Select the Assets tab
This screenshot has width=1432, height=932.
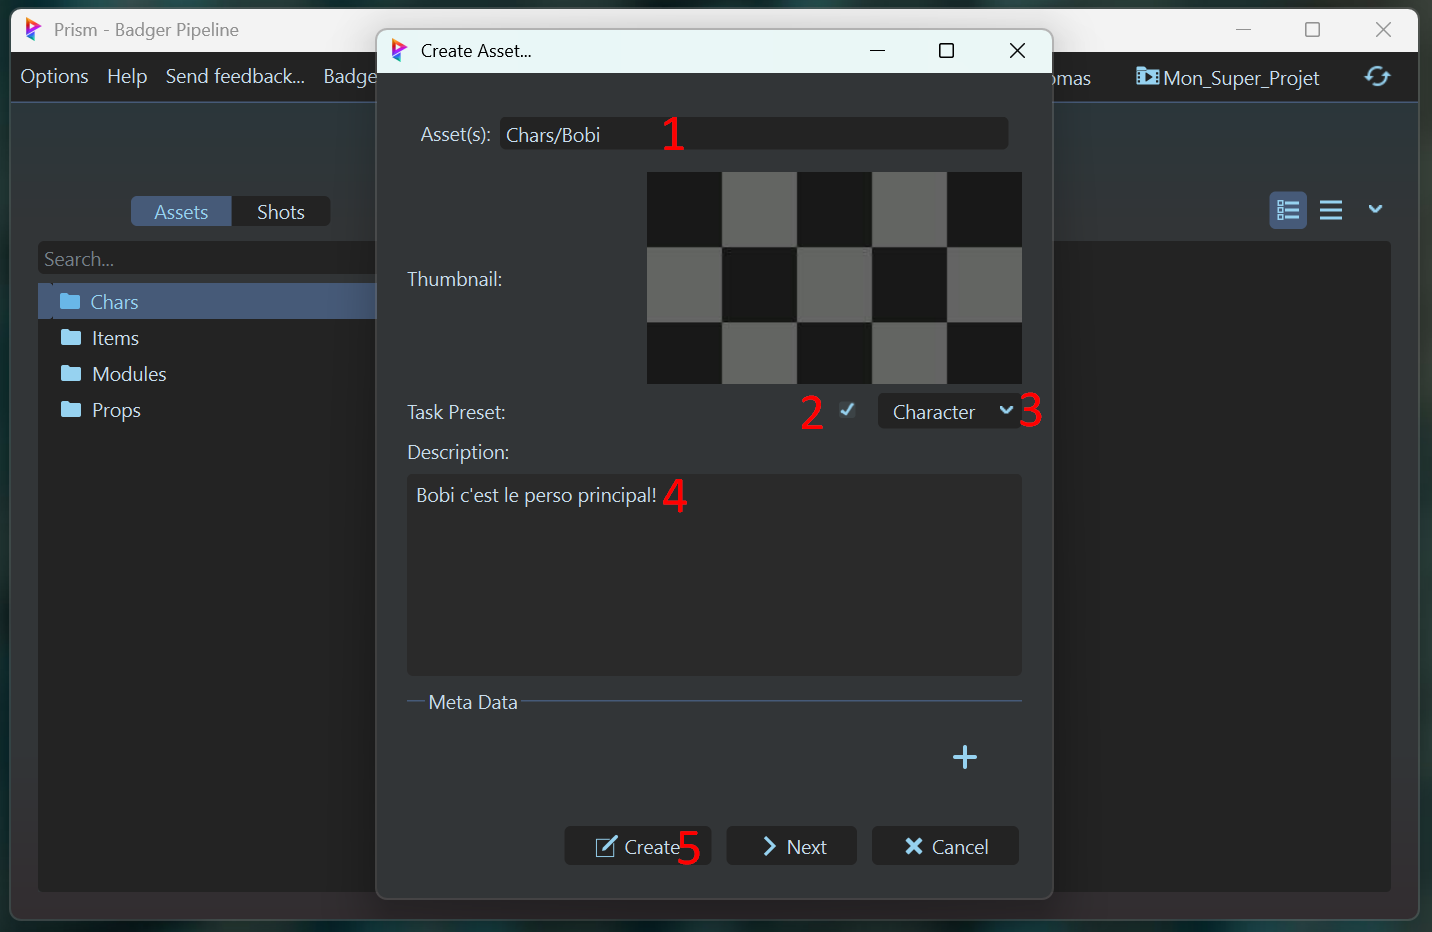coord(181,212)
